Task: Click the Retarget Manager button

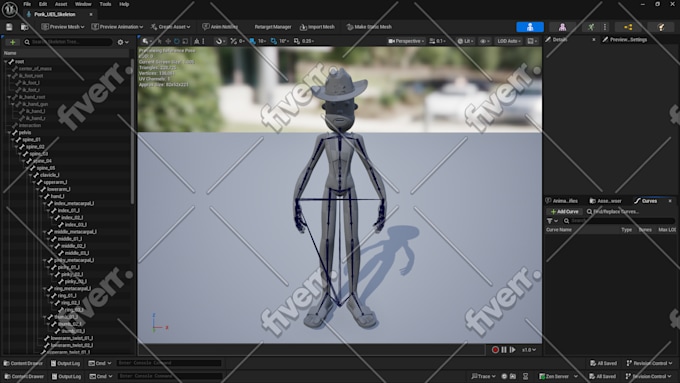Action: pos(273,27)
